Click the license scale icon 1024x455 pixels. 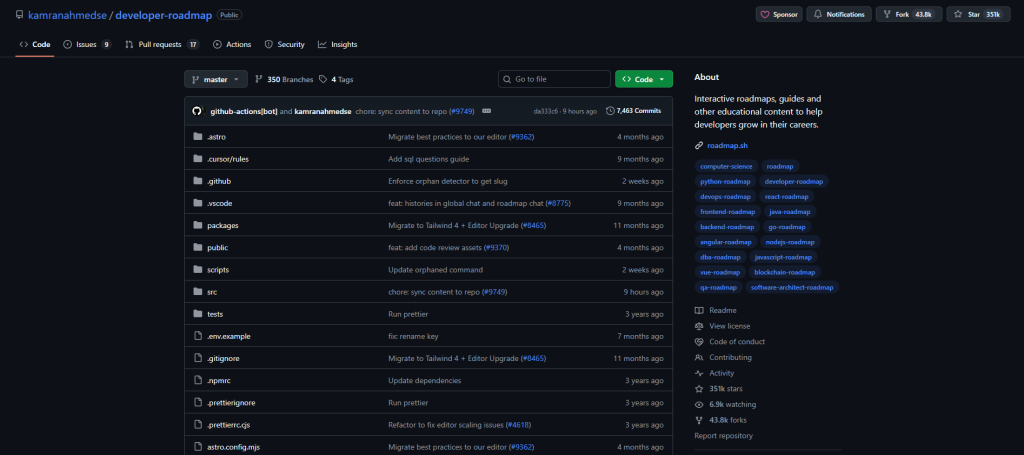coord(699,326)
